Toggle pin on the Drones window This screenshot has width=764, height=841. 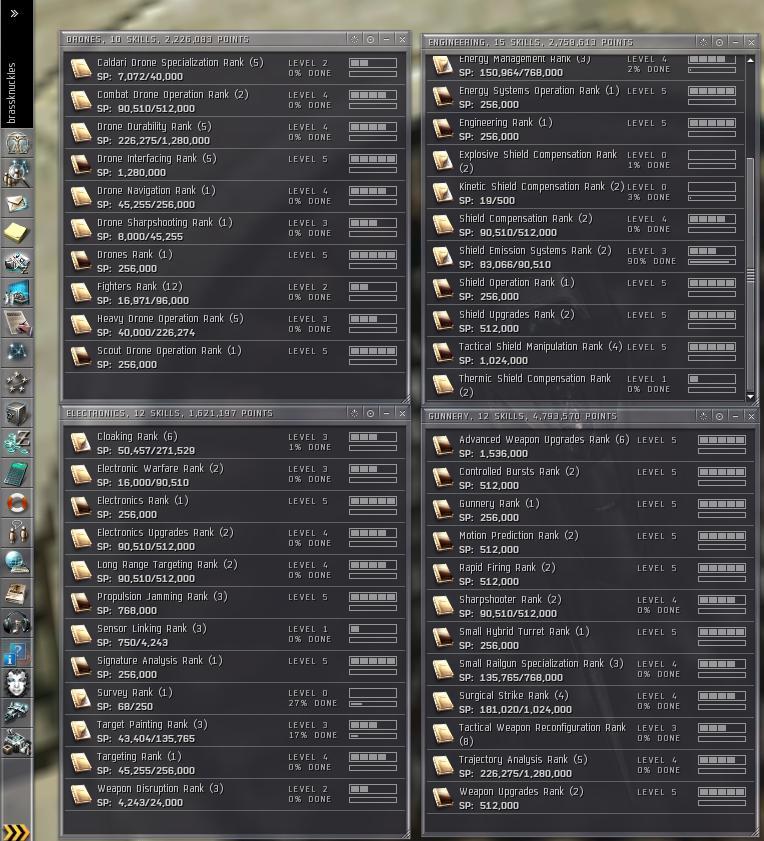pyautogui.click(x=370, y=39)
